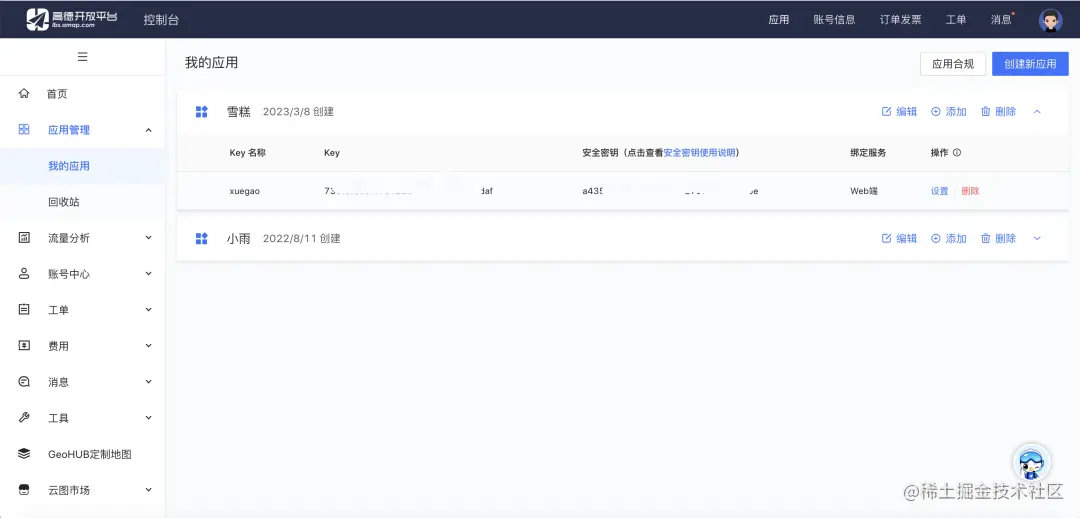
Task: Click the 高德开放平台 logo
Action: pos(72,19)
